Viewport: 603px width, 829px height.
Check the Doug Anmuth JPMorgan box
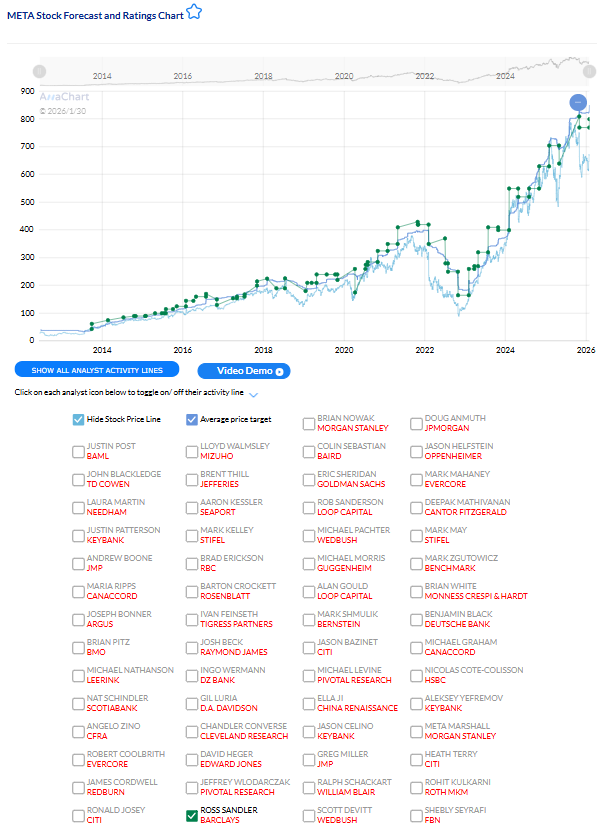coord(416,423)
